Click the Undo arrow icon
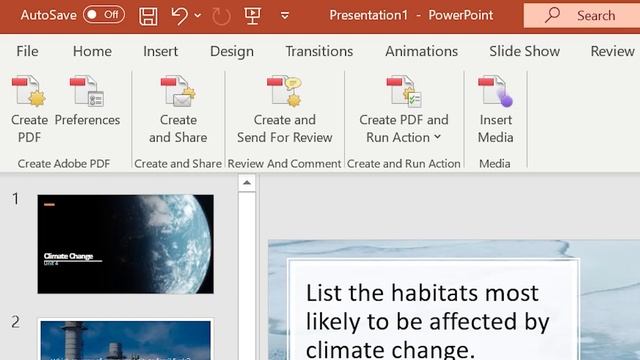Viewport: 640px width, 360px height. (179, 16)
